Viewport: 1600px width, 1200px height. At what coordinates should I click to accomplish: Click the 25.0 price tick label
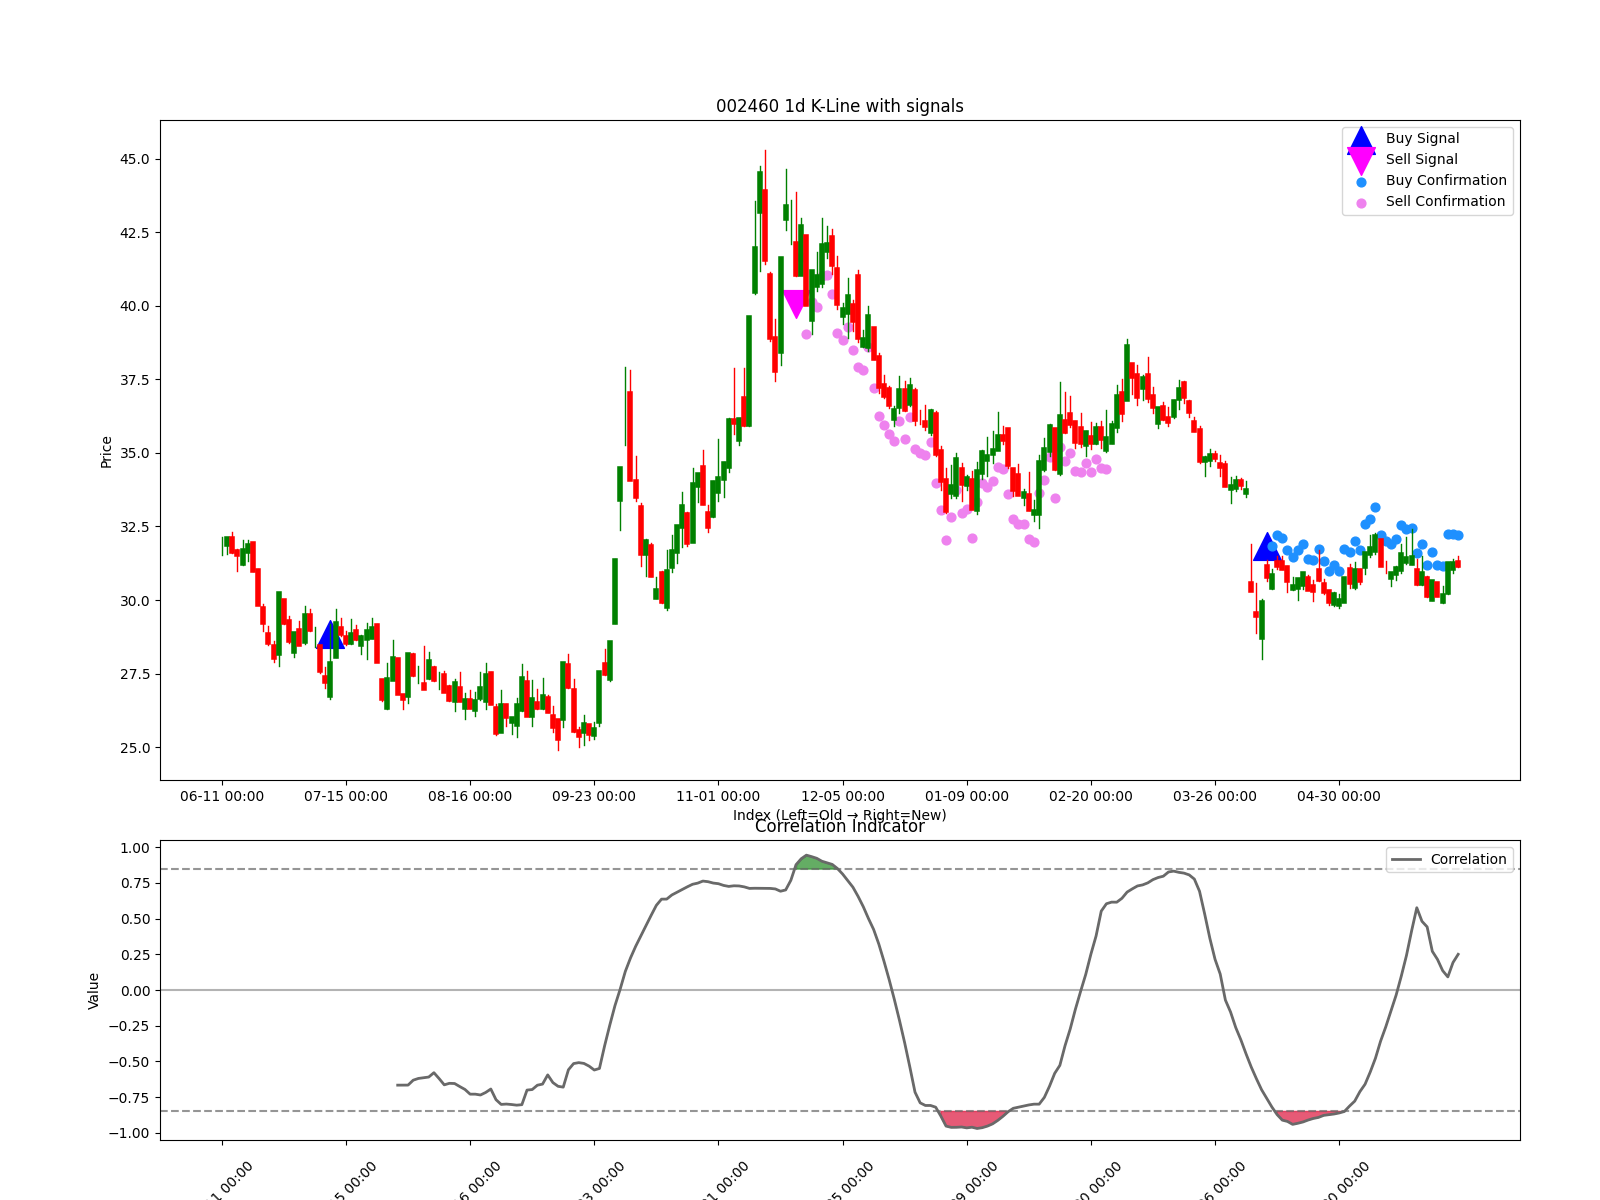pyautogui.click(x=133, y=748)
